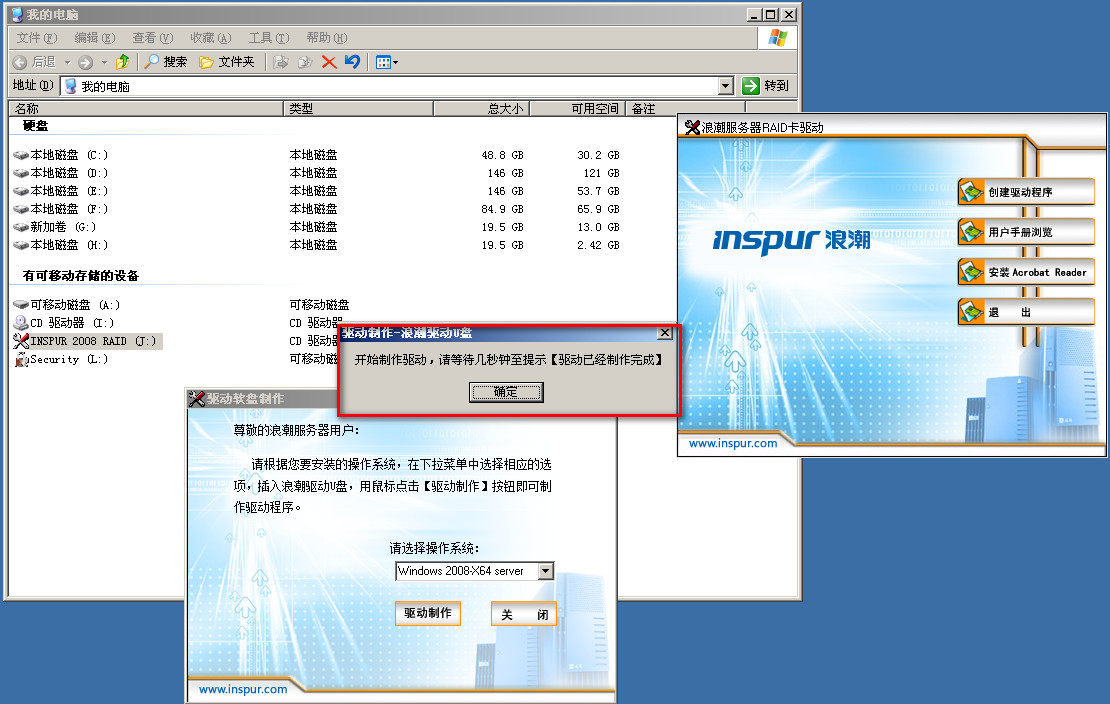Open the 查看(V) menu
Viewport: 1110px width, 704px height.
(153, 38)
